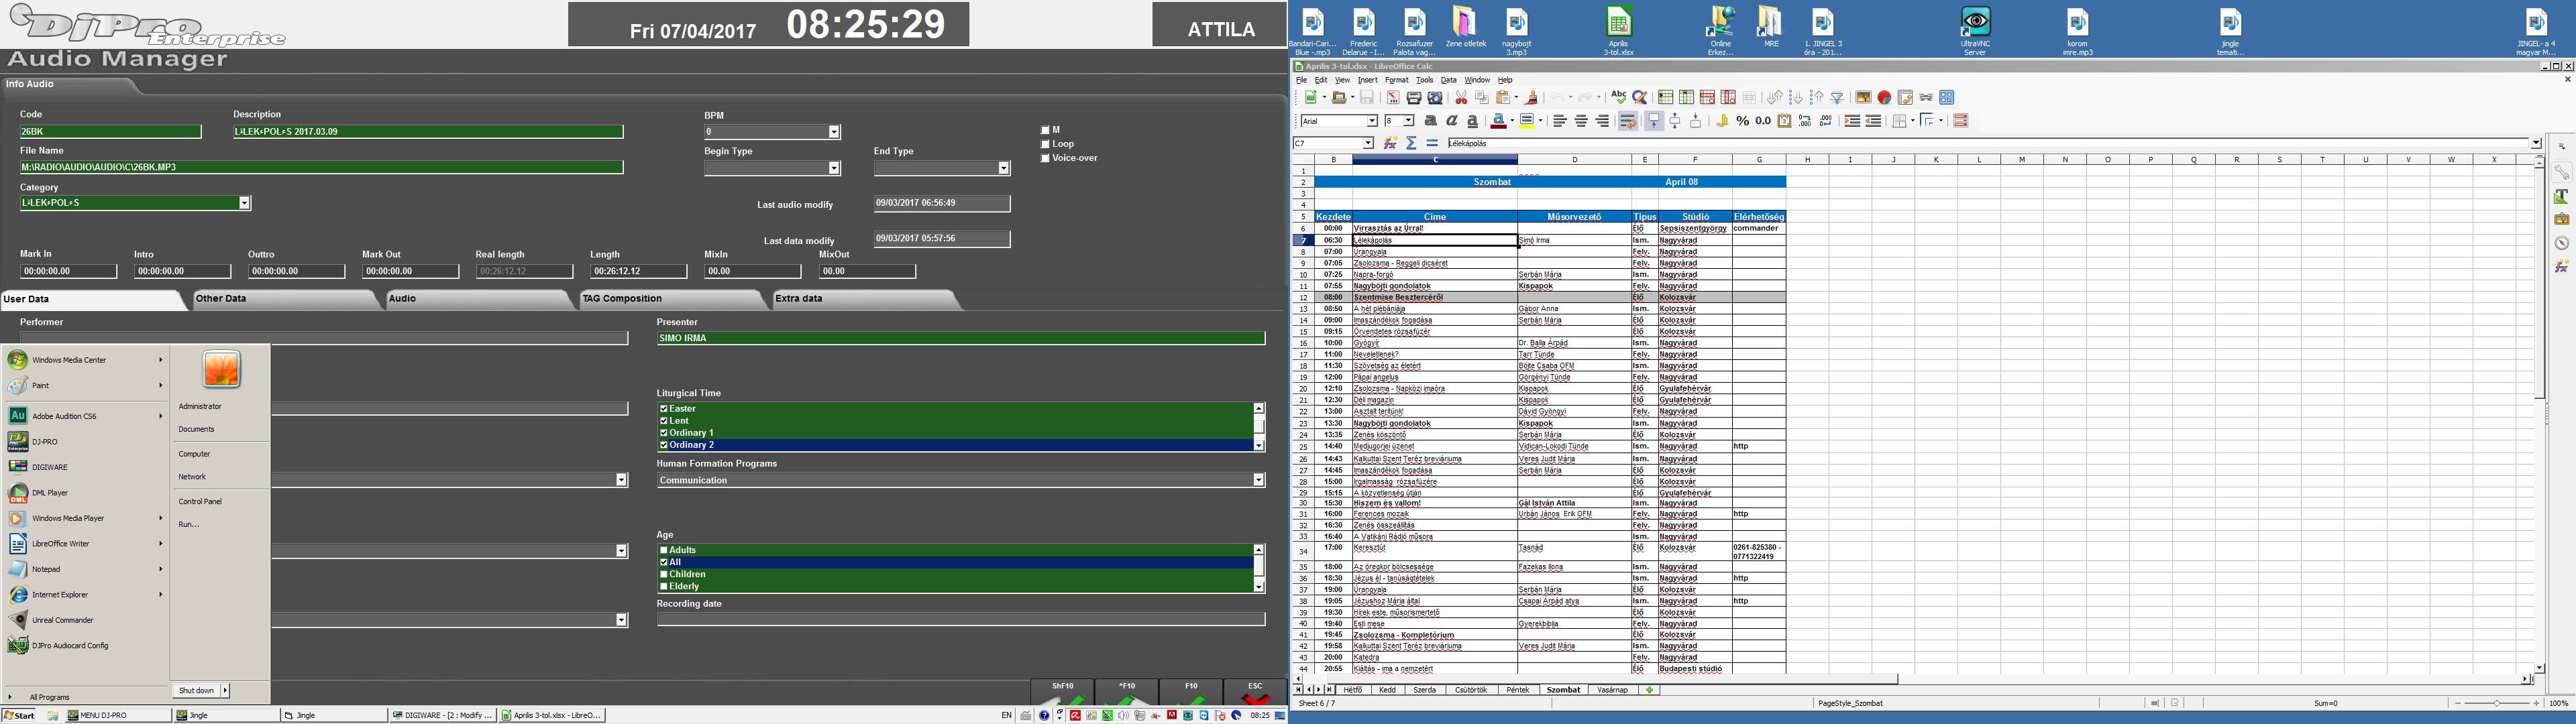Open the BPM dropdown
This screenshot has width=2576, height=724.
(833, 132)
